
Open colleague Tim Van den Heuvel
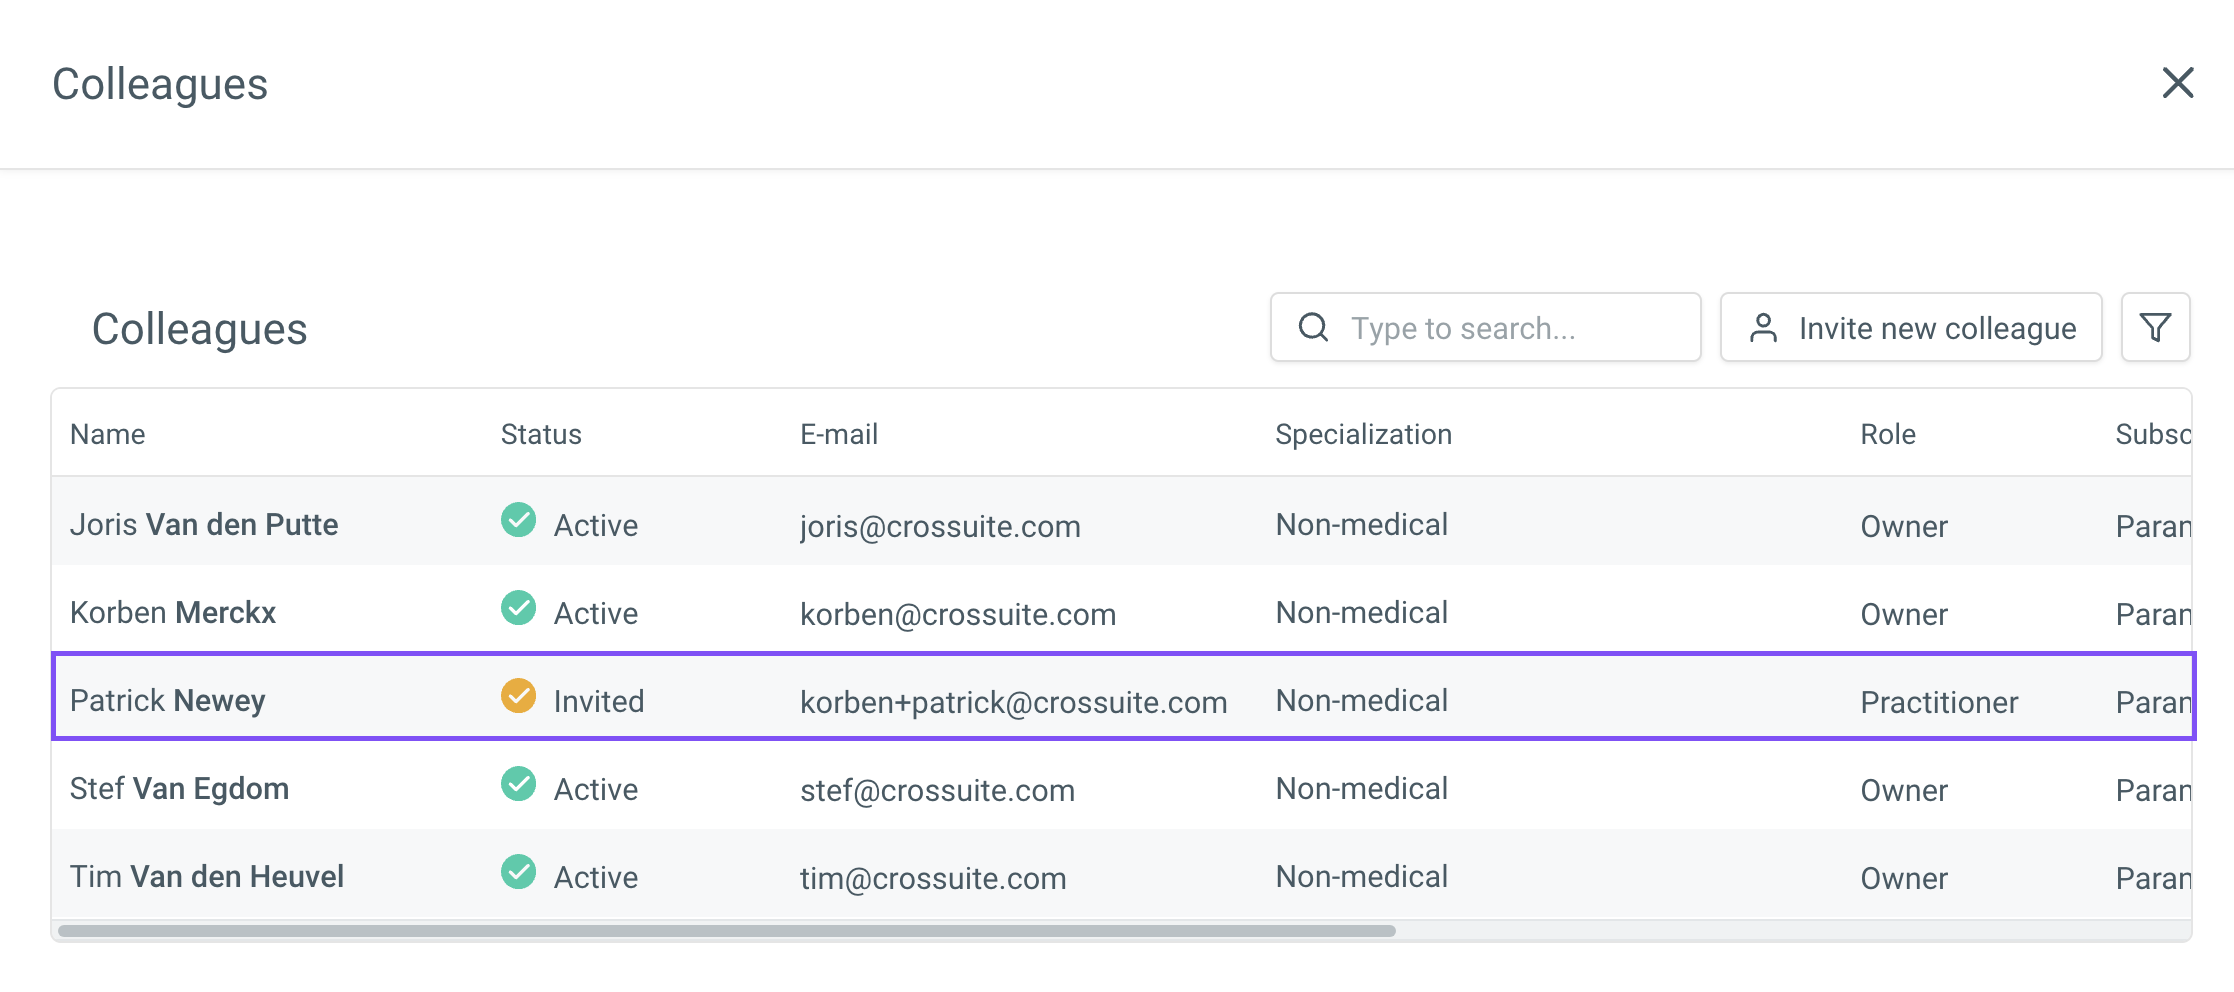[x=207, y=877]
